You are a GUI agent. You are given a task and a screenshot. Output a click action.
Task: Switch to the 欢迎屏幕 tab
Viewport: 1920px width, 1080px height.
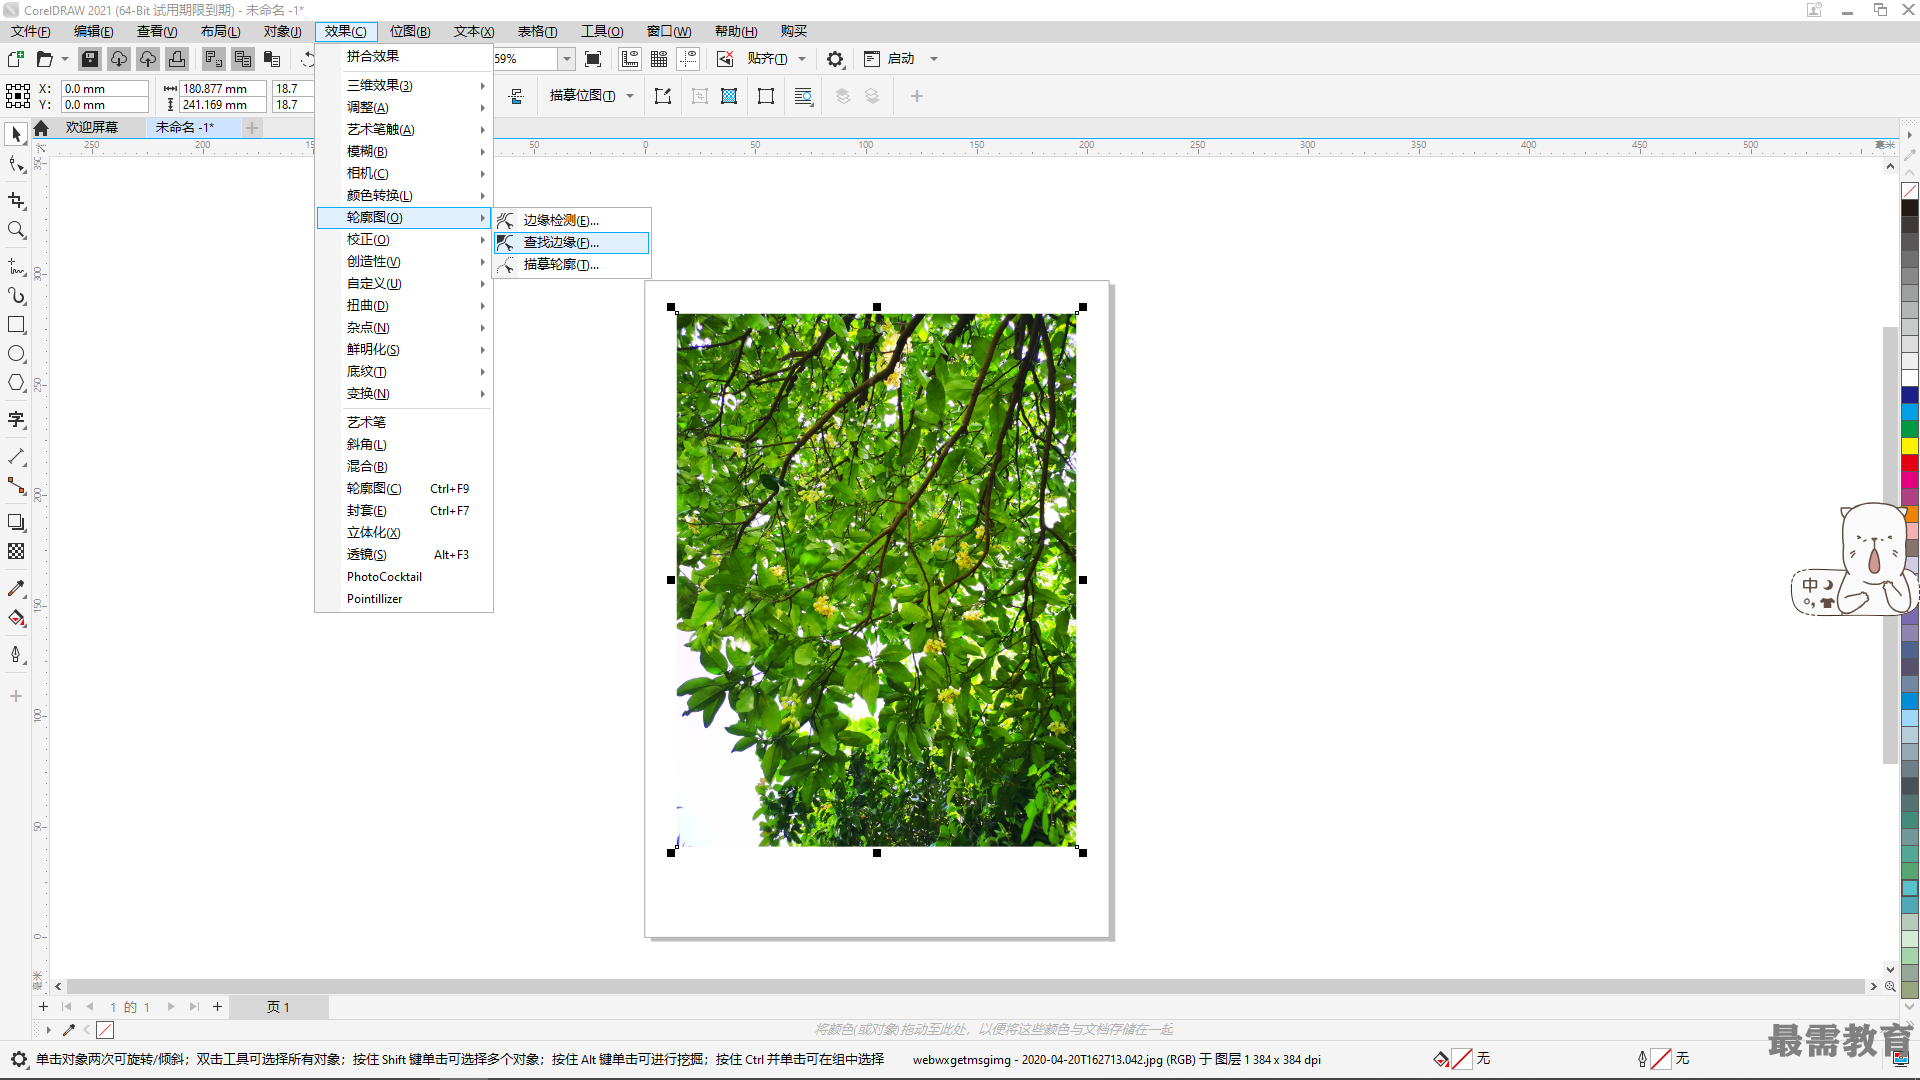tap(92, 127)
